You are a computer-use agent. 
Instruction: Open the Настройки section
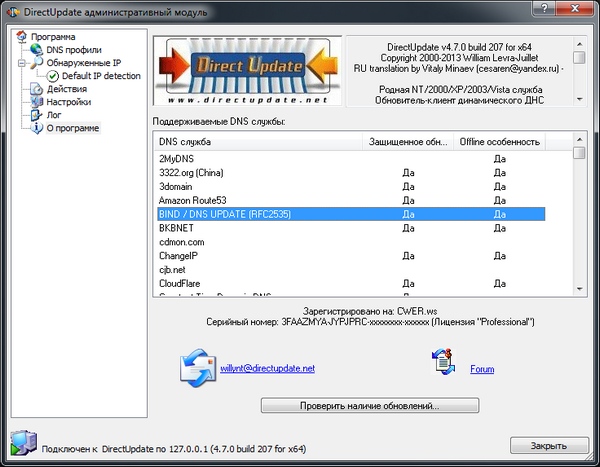pyautogui.click(x=68, y=102)
